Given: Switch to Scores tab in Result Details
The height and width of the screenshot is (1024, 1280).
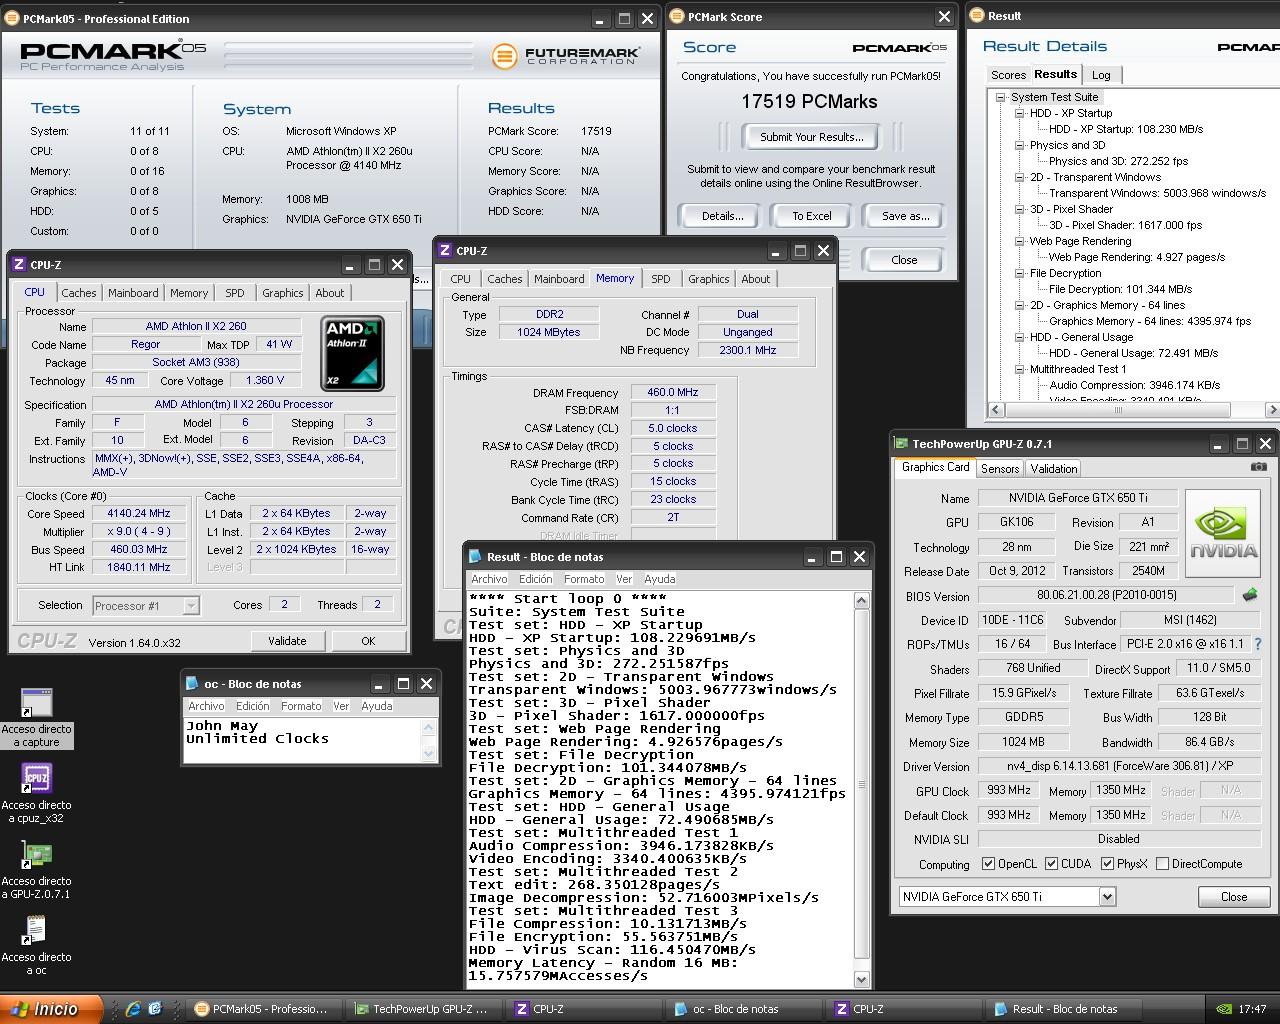Looking at the screenshot, I should click(x=1008, y=75).
